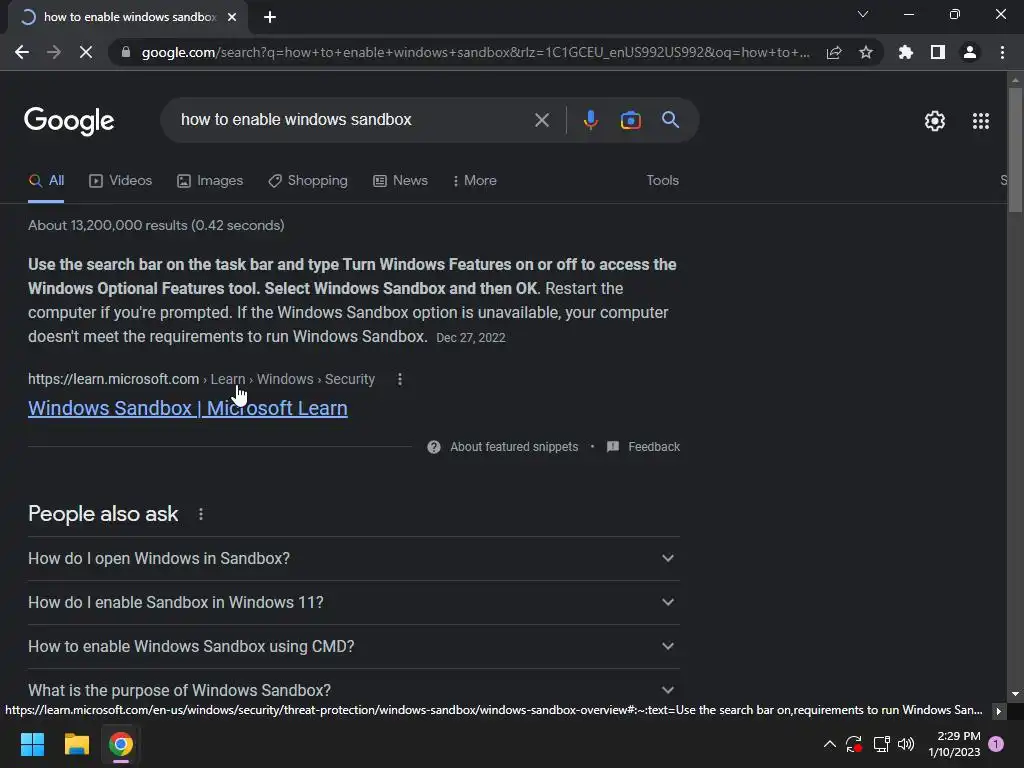1024x768 pixels.
Task: Click the 'Dec 27, 2022' snippet date
Action: tap(470, 338)
